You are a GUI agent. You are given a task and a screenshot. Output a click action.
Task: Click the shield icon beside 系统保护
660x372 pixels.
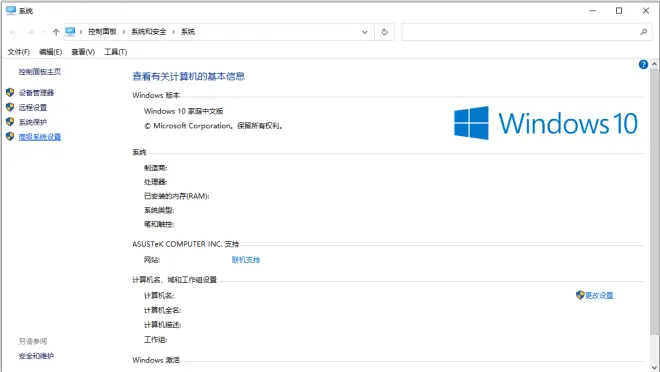pyautogui.click(x=10, y=122)
